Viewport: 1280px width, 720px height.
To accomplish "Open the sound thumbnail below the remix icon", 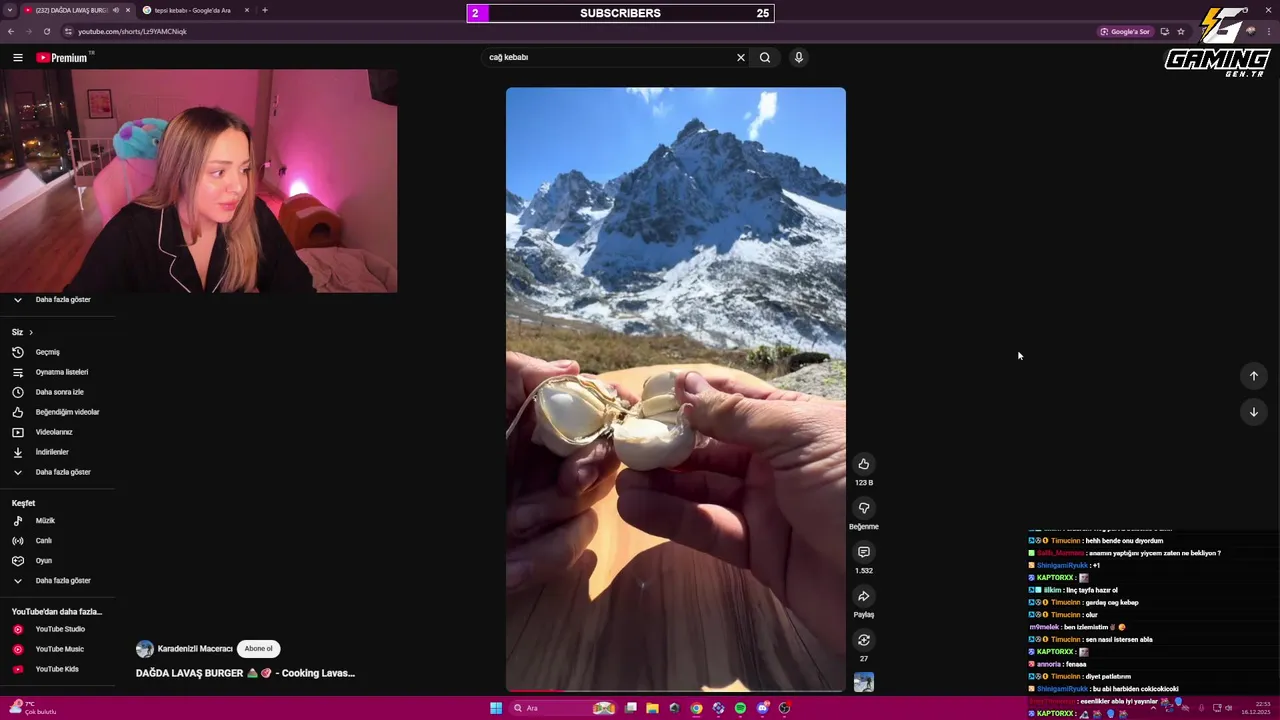I will (864, 682).
